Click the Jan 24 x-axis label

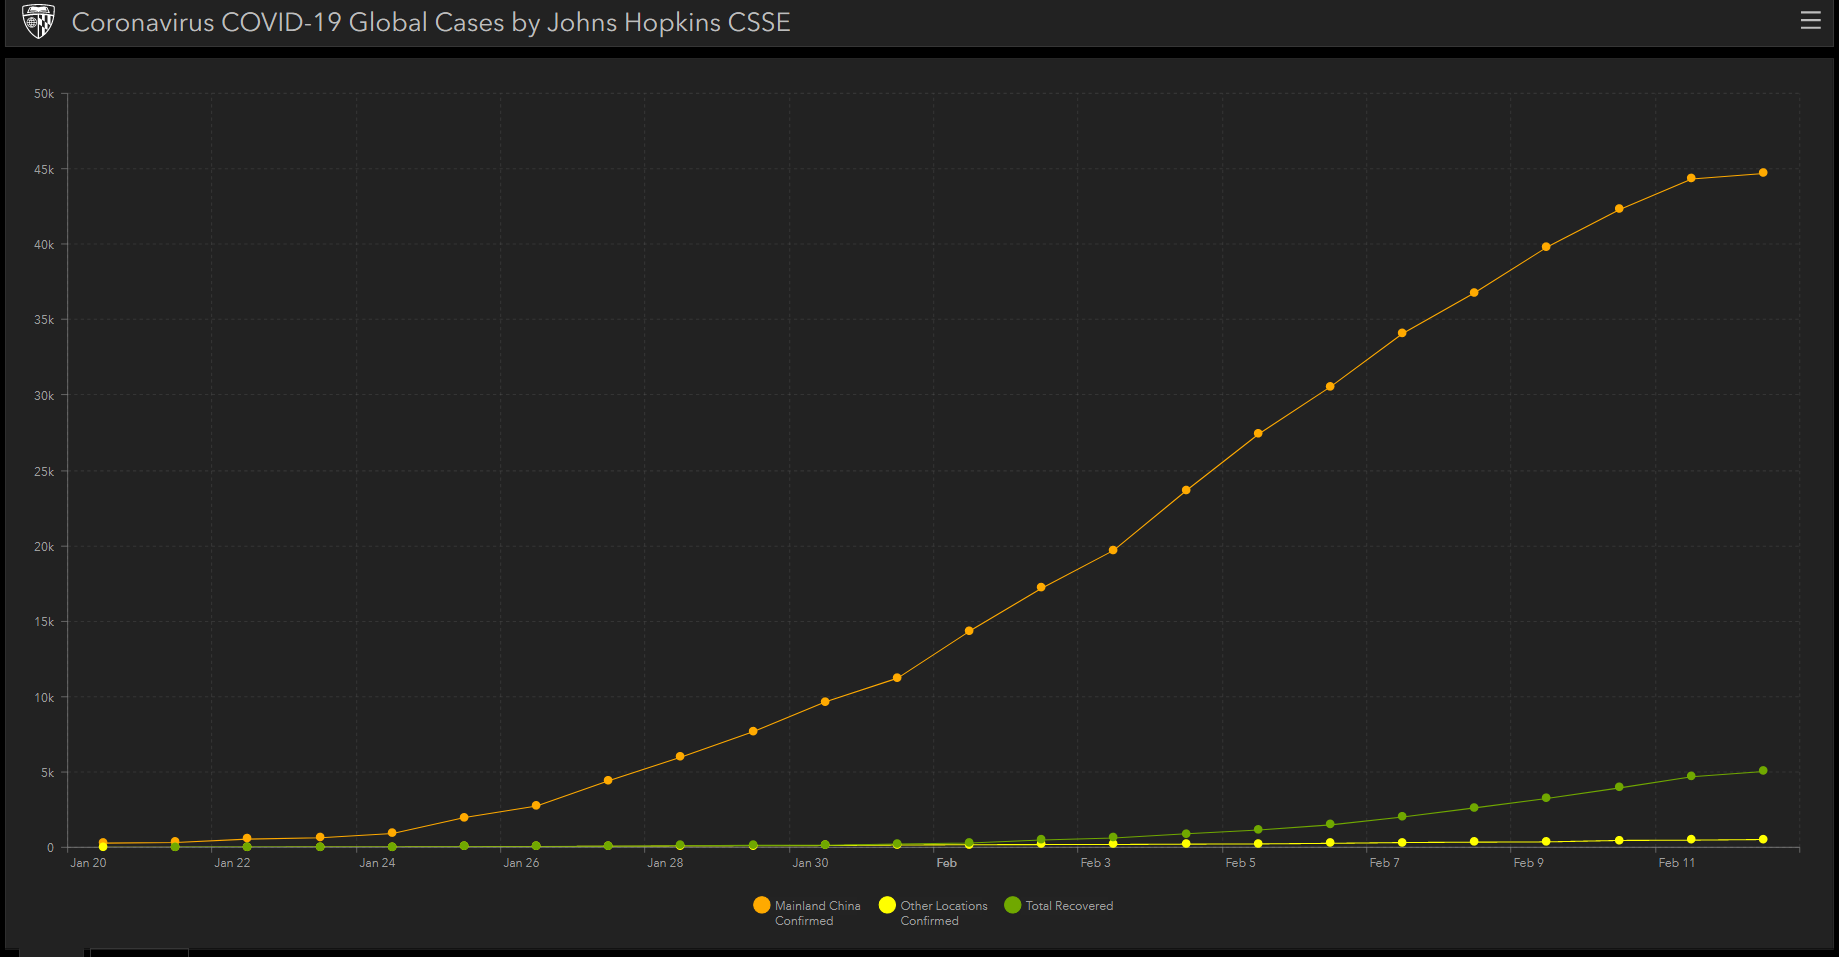point(377,863)
